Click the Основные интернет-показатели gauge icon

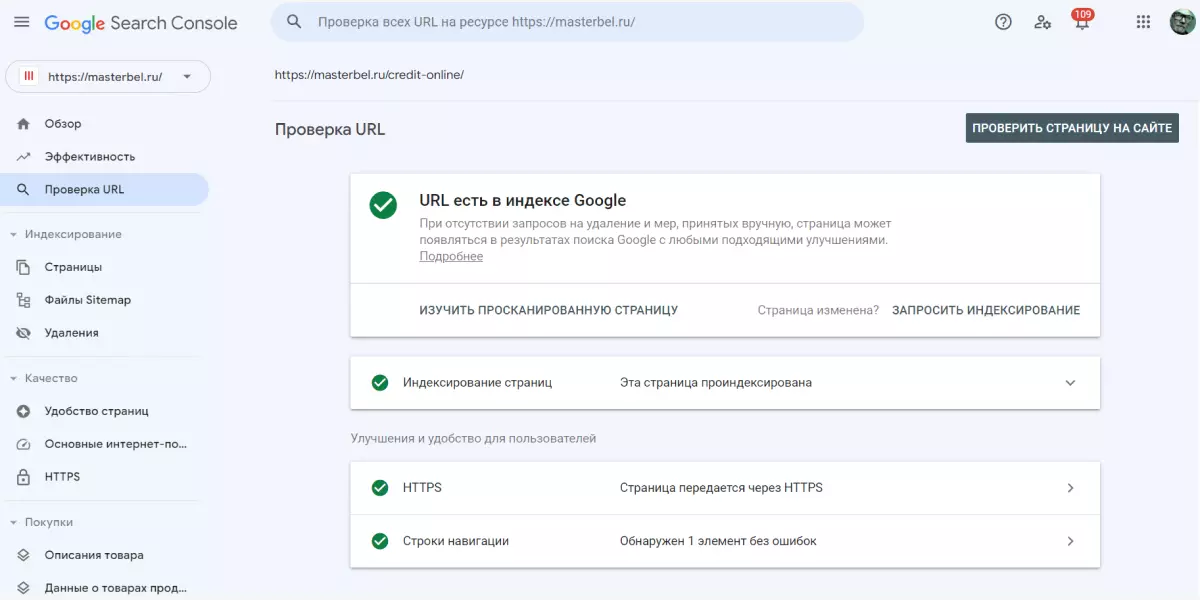point(23,444)
